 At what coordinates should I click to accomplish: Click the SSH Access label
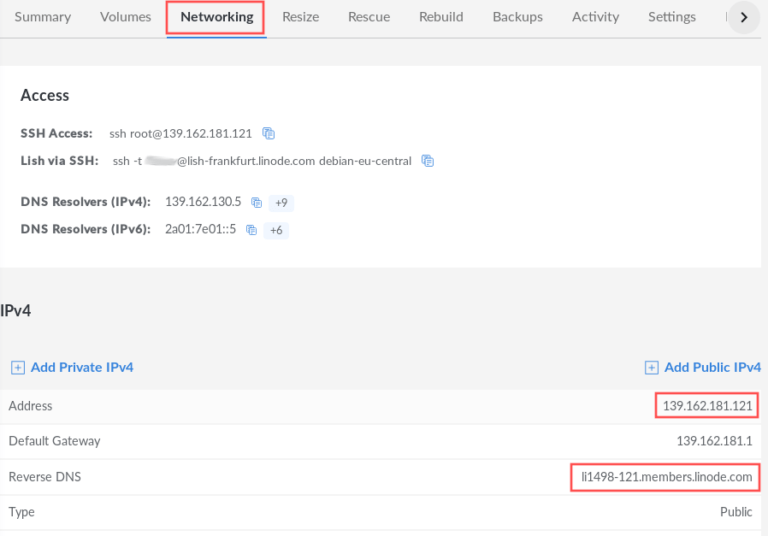click(x=56, y=133)
